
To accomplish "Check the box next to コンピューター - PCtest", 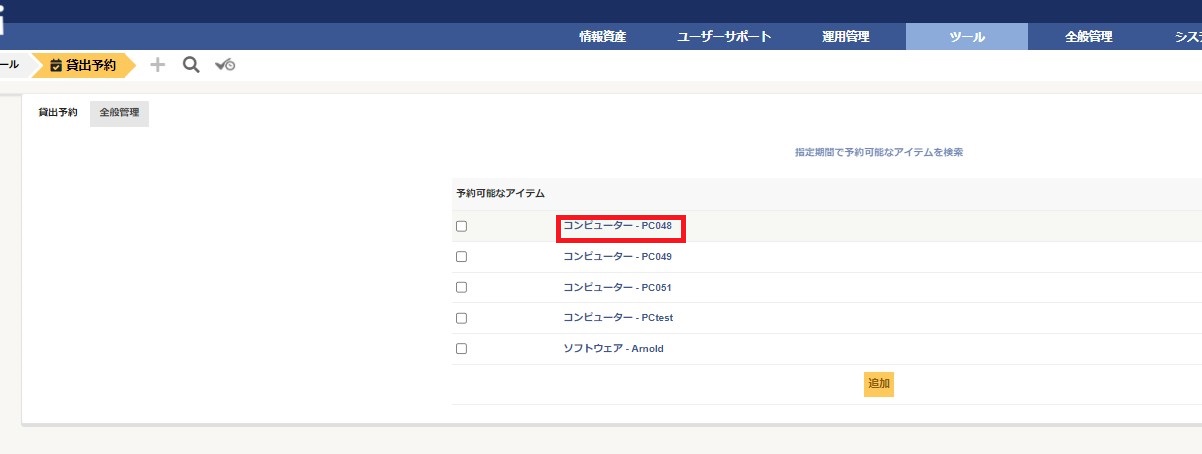I will [461, 318].
